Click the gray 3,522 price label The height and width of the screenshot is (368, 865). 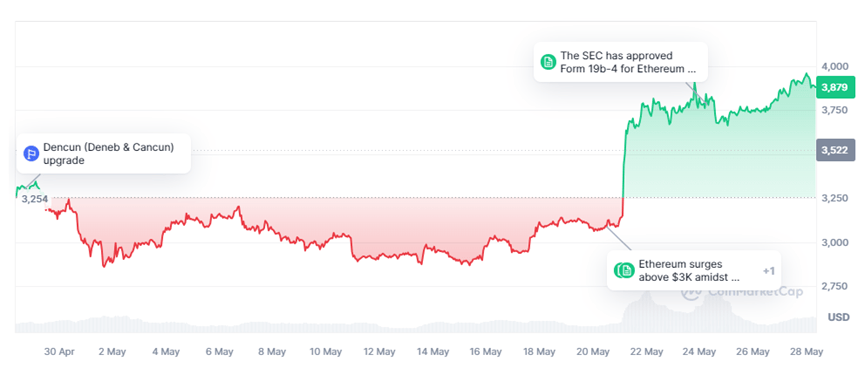[x=835, y=151]
